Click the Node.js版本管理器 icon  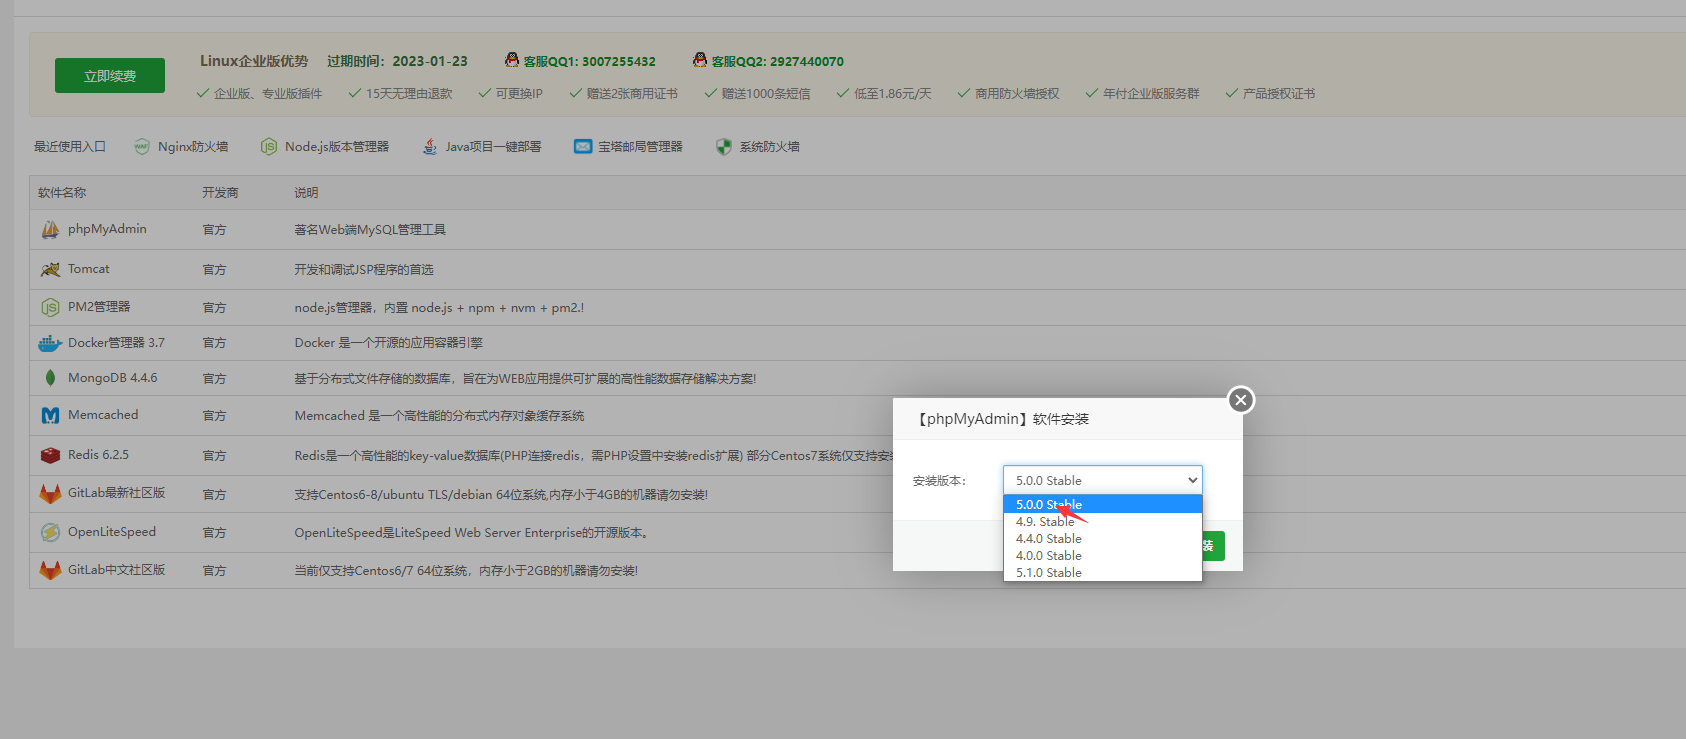[269, 147]
